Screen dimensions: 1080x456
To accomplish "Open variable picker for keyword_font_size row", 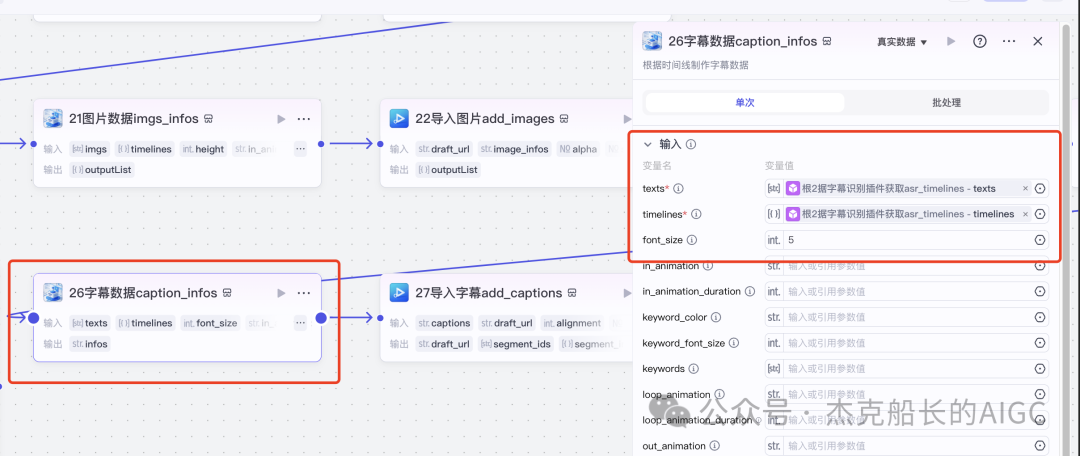I will (1040, 343).
